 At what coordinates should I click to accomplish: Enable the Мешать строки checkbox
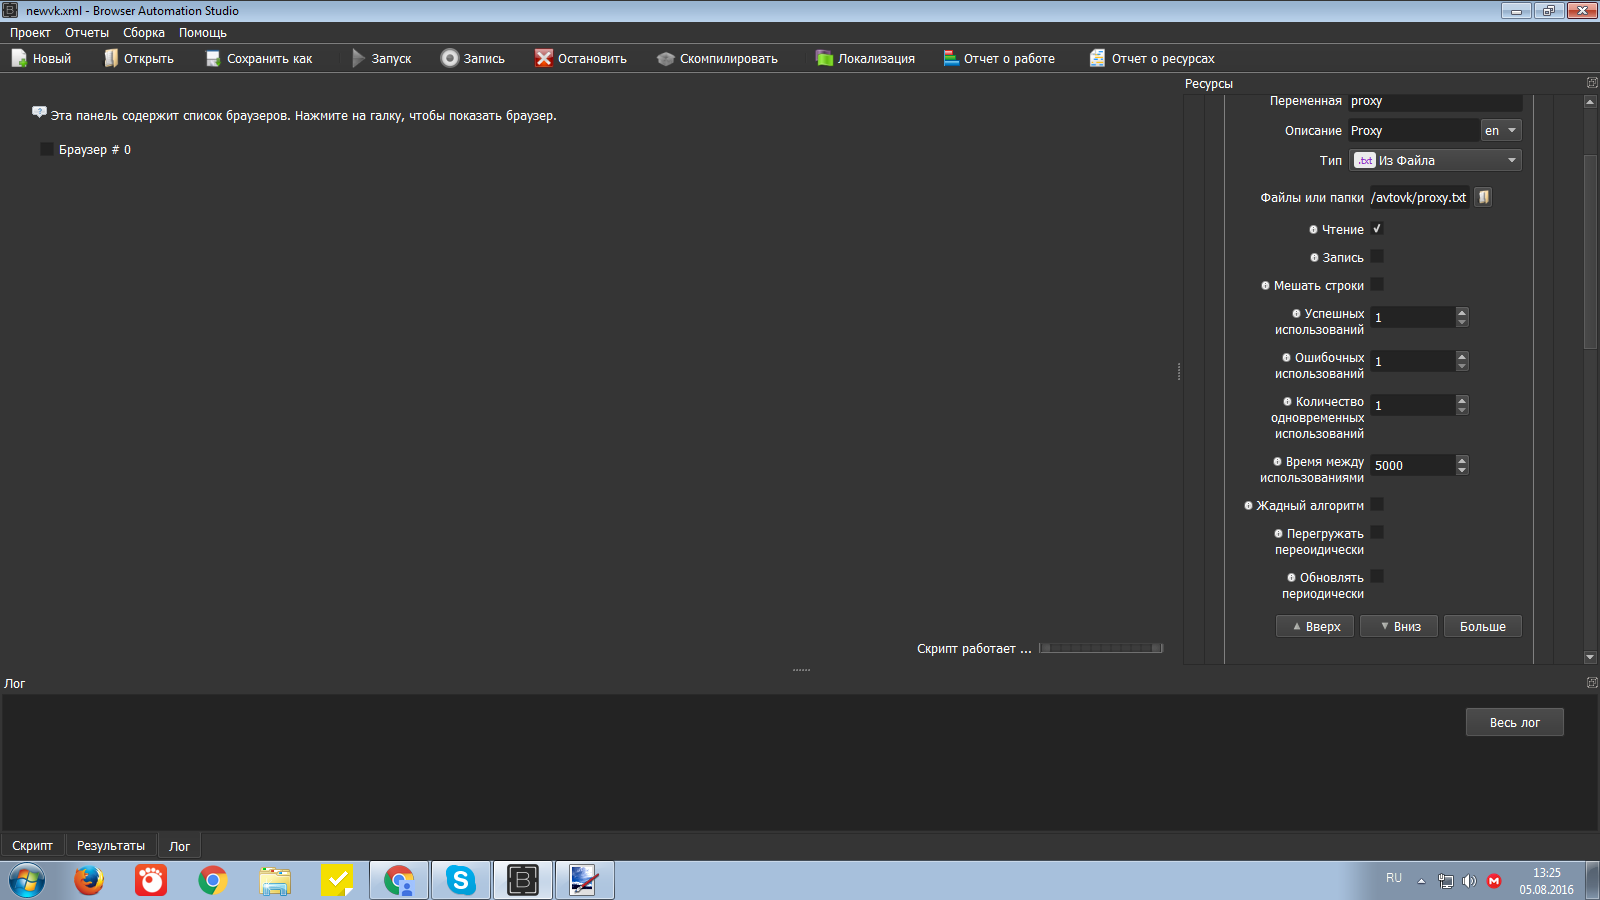[x=1377, y=285]
